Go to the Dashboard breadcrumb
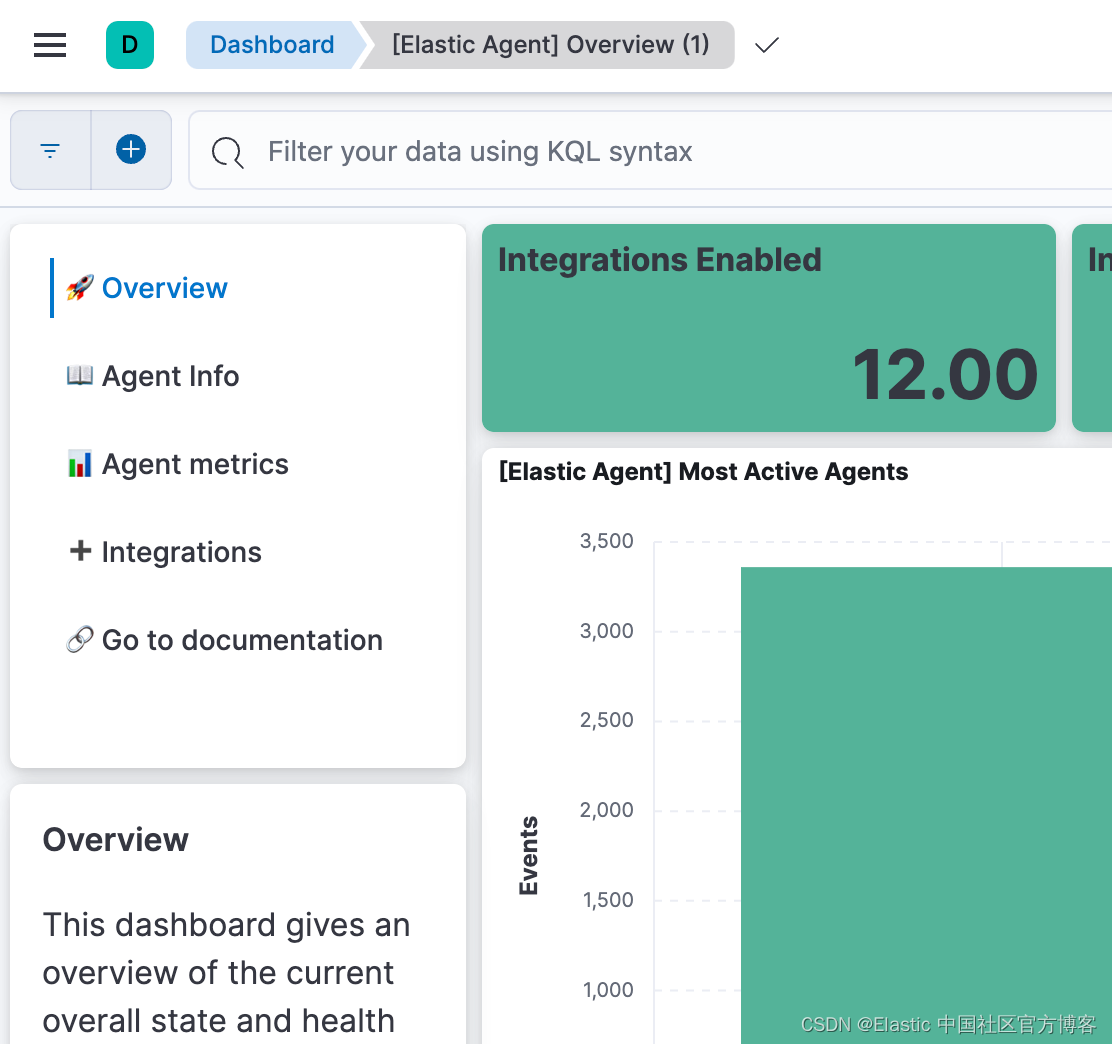 click(272, 45)
